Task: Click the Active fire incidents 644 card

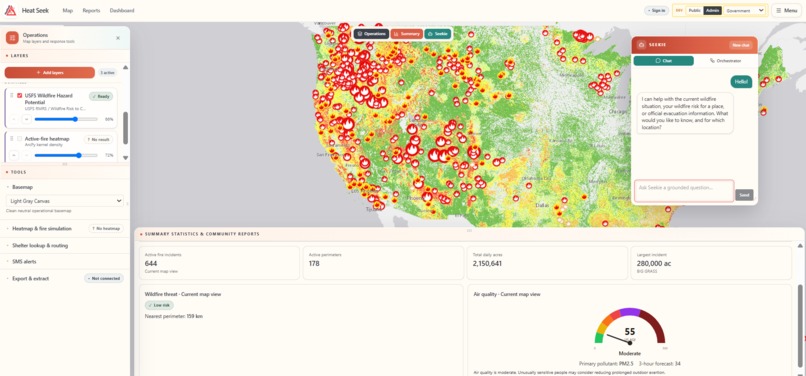Action: [219, 263]
